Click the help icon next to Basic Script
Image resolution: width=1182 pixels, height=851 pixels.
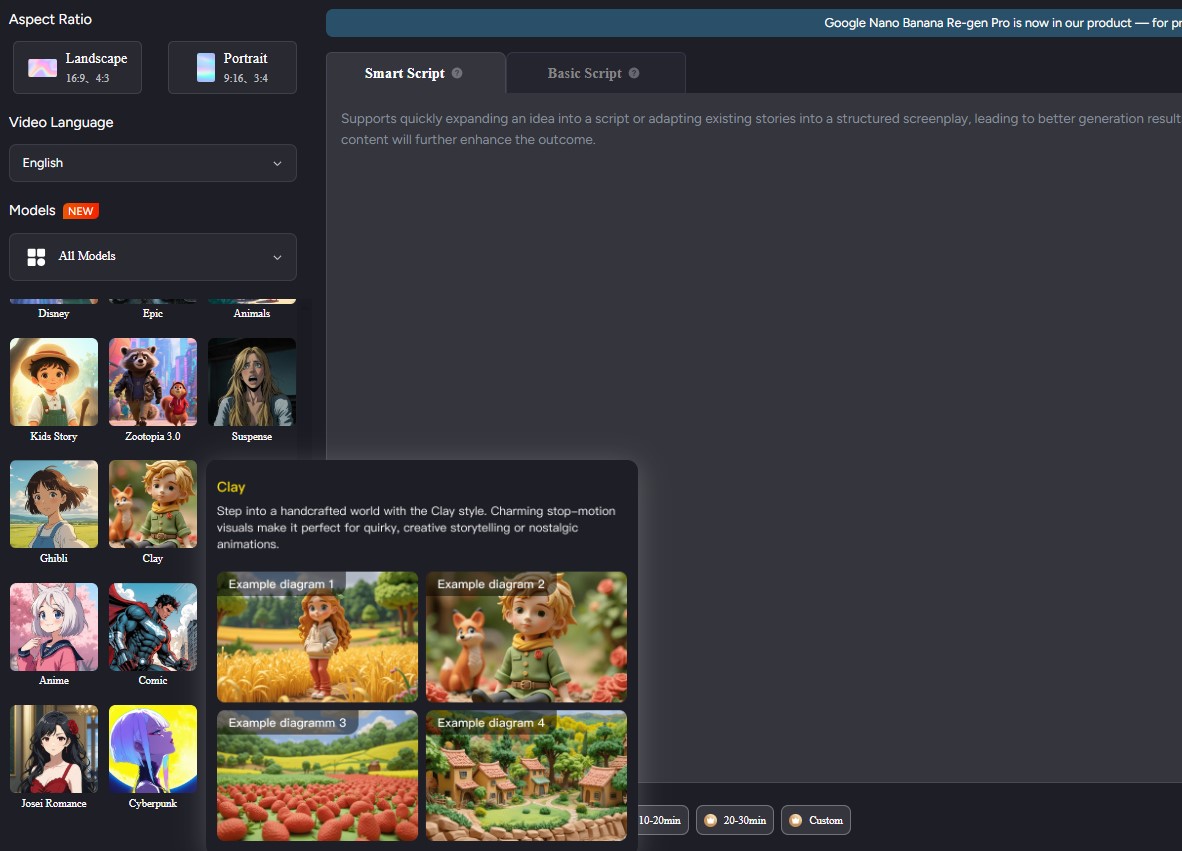634,73
